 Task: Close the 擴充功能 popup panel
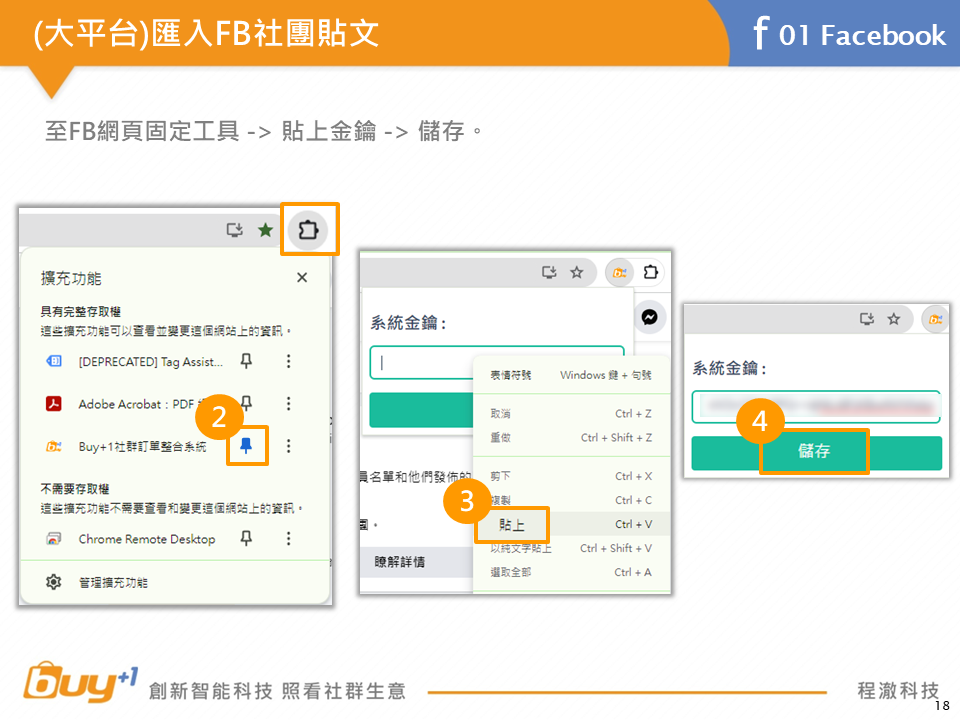(302, 278)
